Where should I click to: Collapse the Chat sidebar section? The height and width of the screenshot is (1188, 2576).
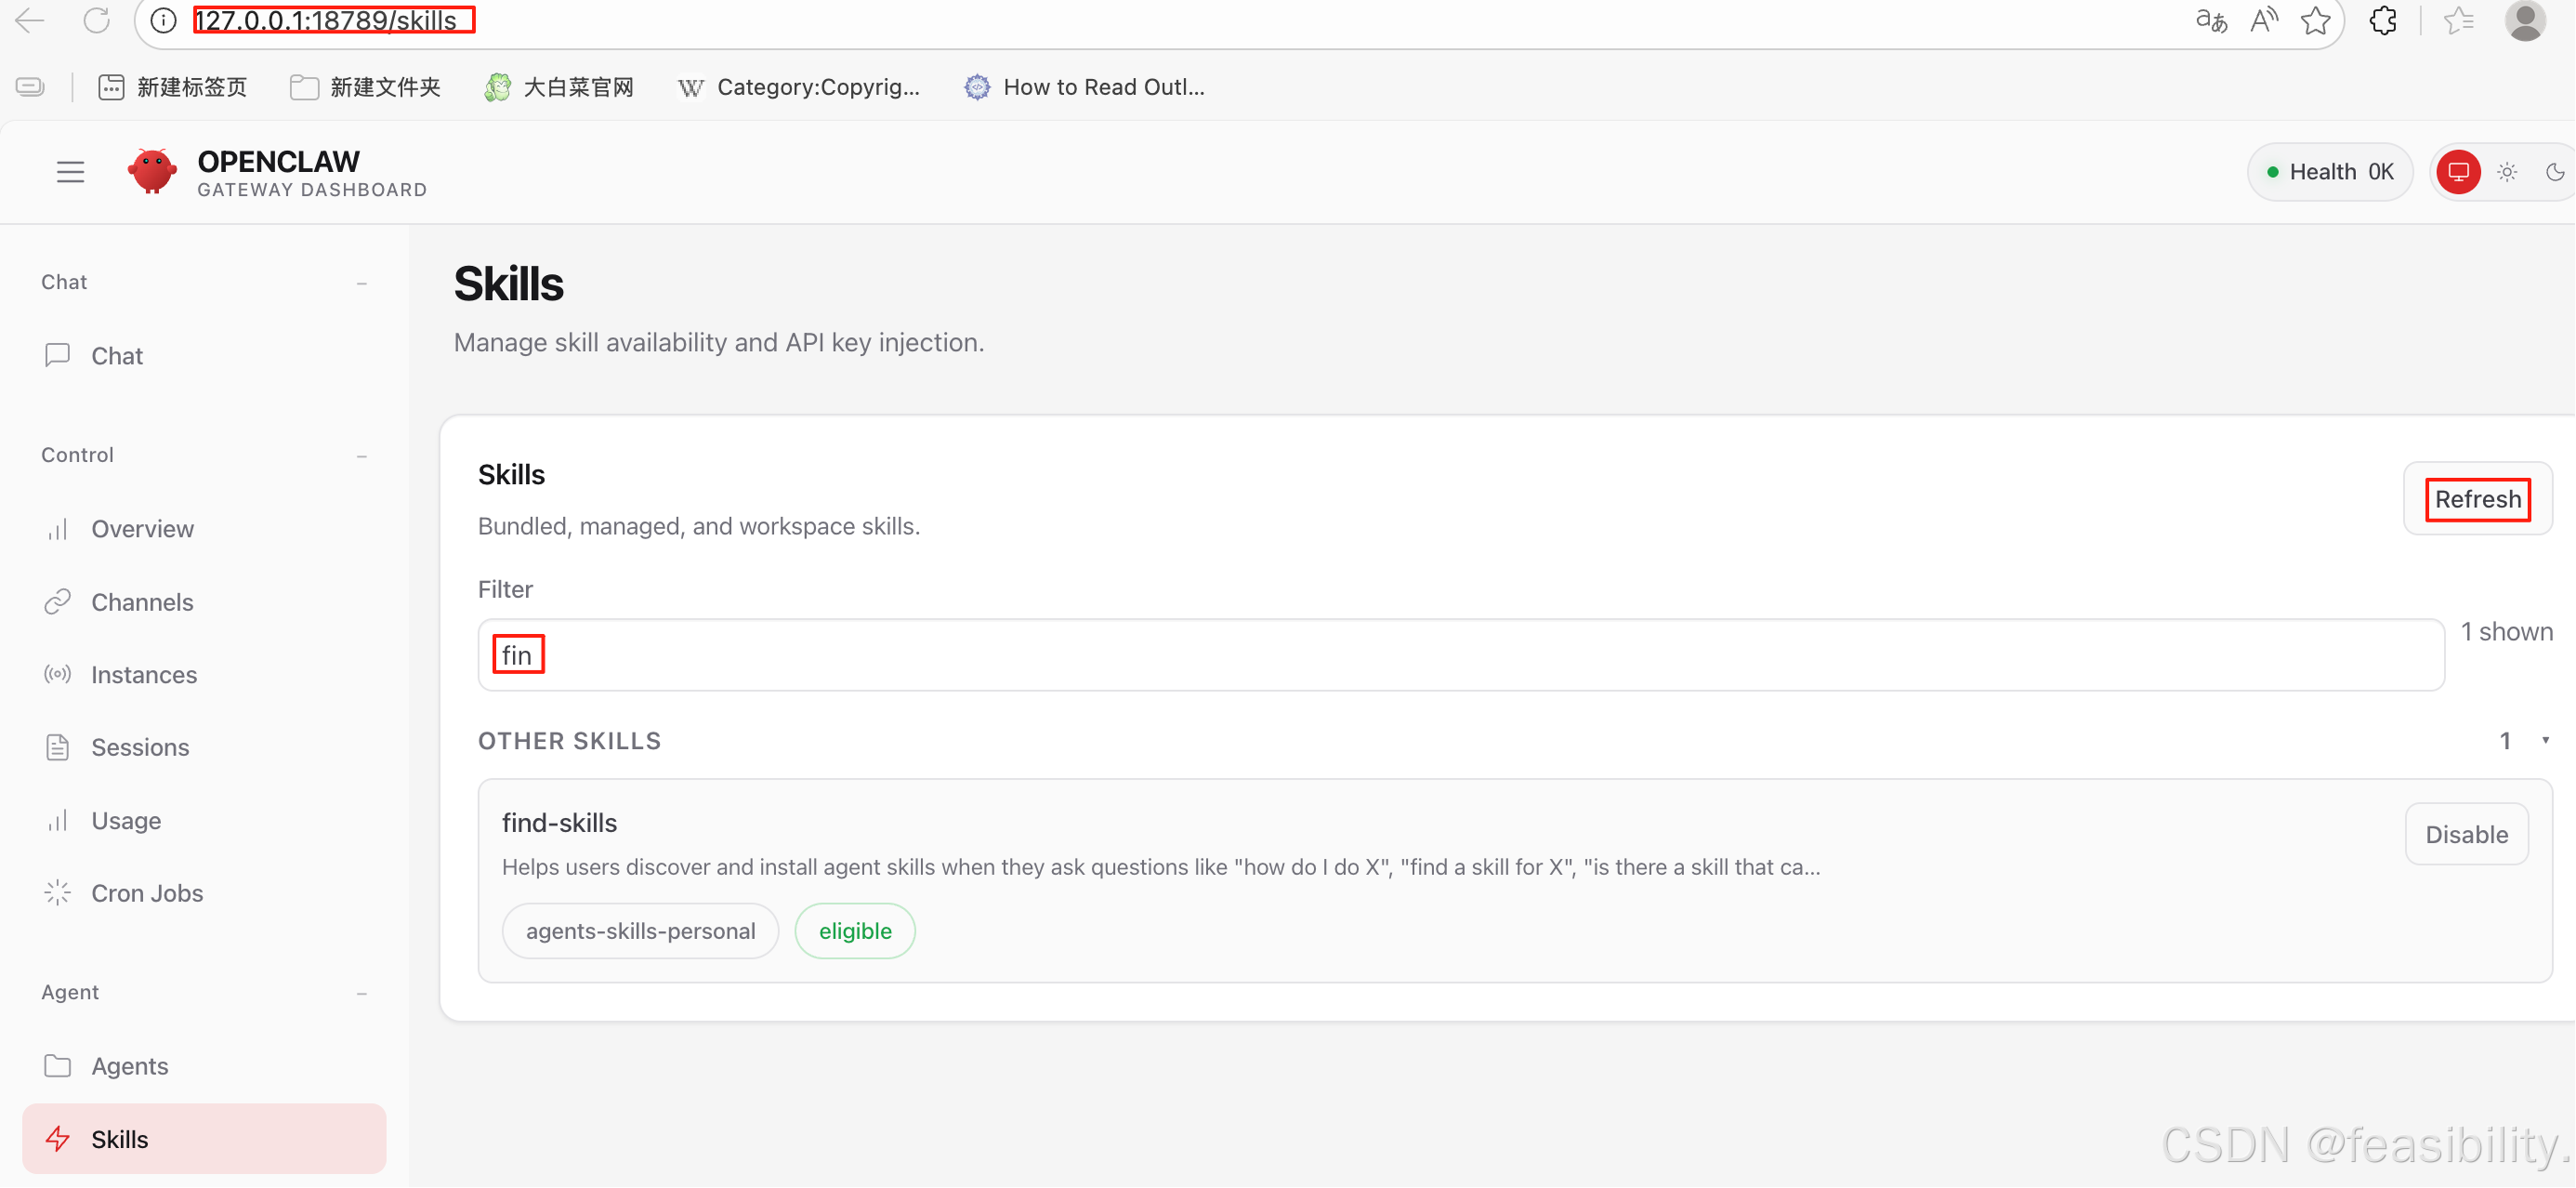coord(362,283)
